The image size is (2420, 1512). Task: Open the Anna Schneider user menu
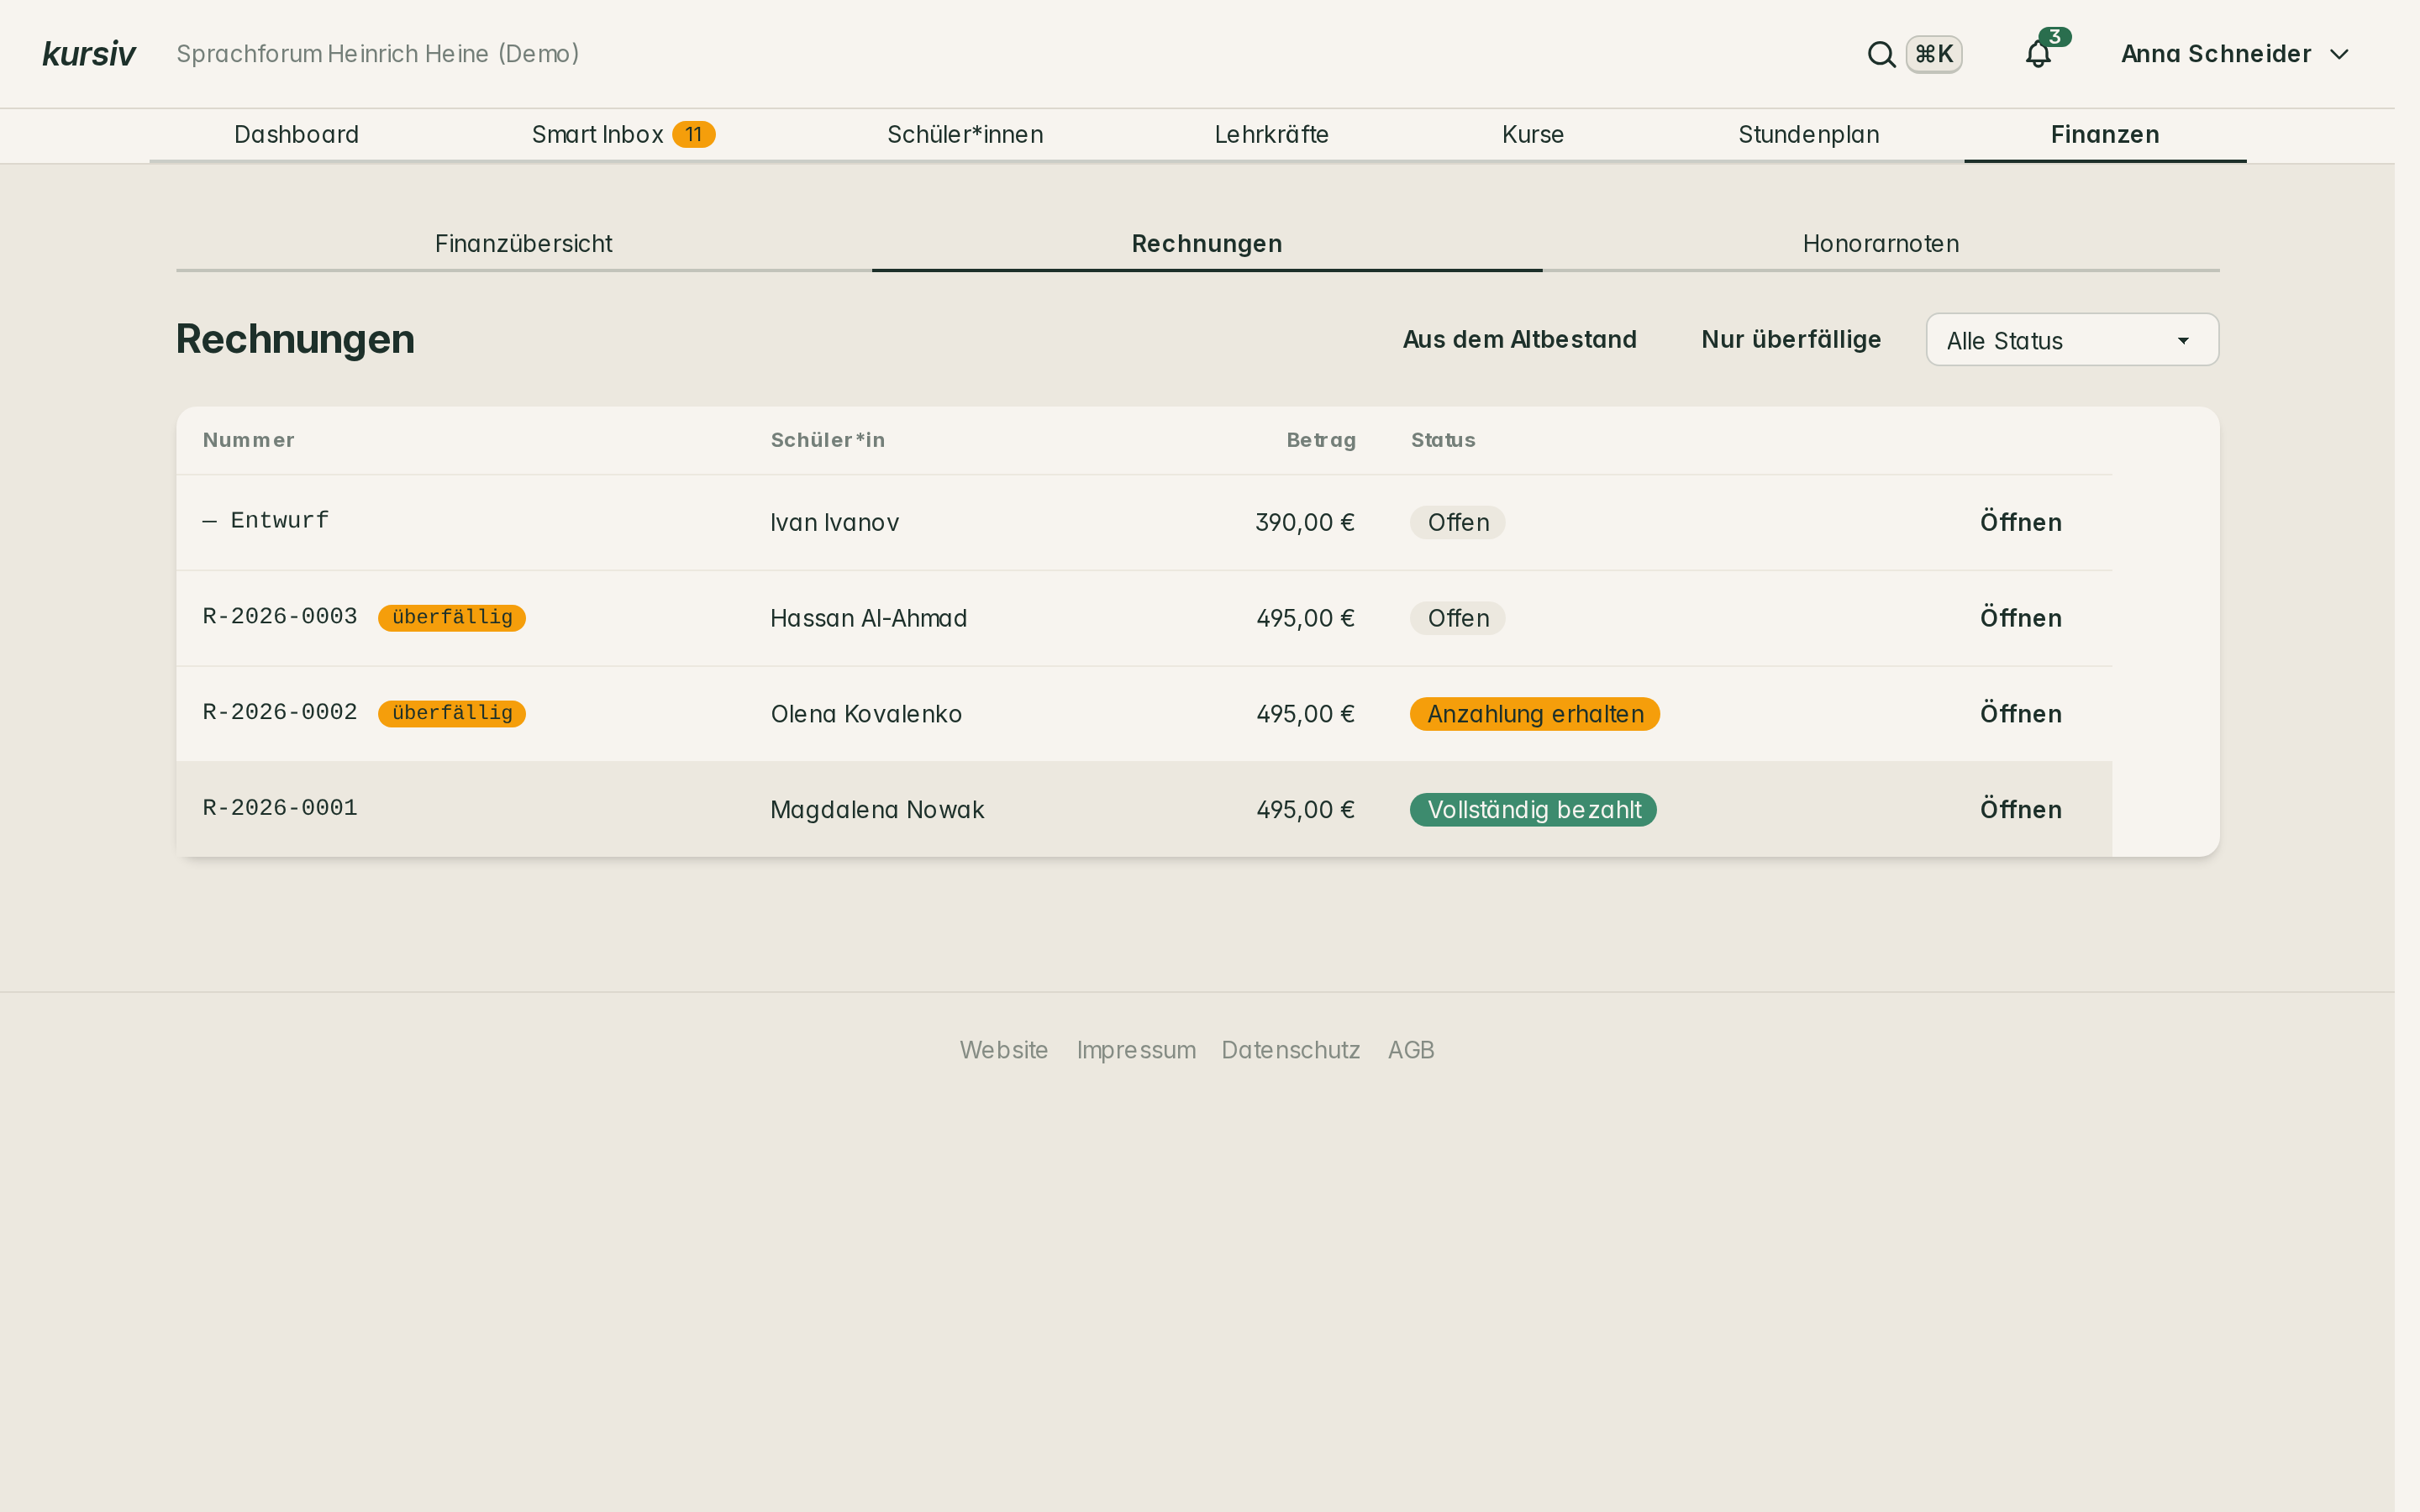click(x=2234, y=54)
